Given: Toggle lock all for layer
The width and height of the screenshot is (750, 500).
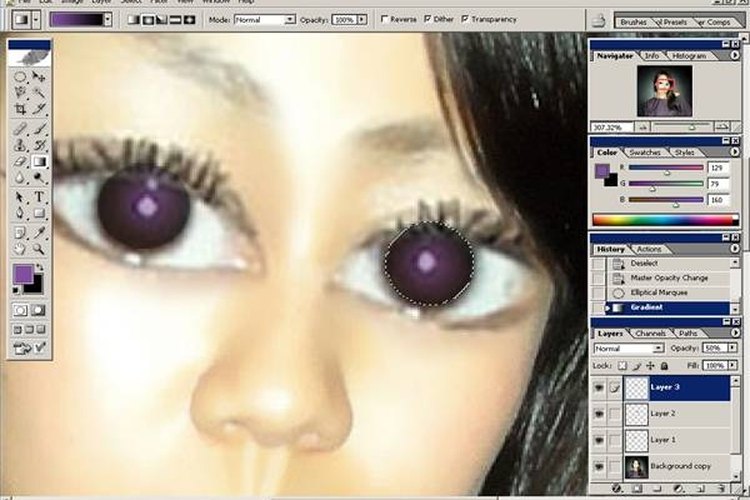Looking at the screenshot, I should (664, 366).
